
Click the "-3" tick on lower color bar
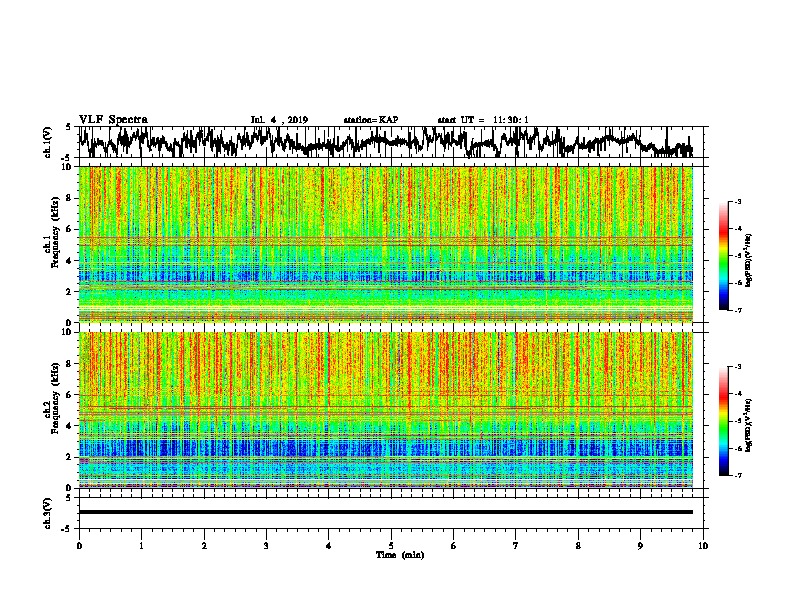click(x=738, y=367)
